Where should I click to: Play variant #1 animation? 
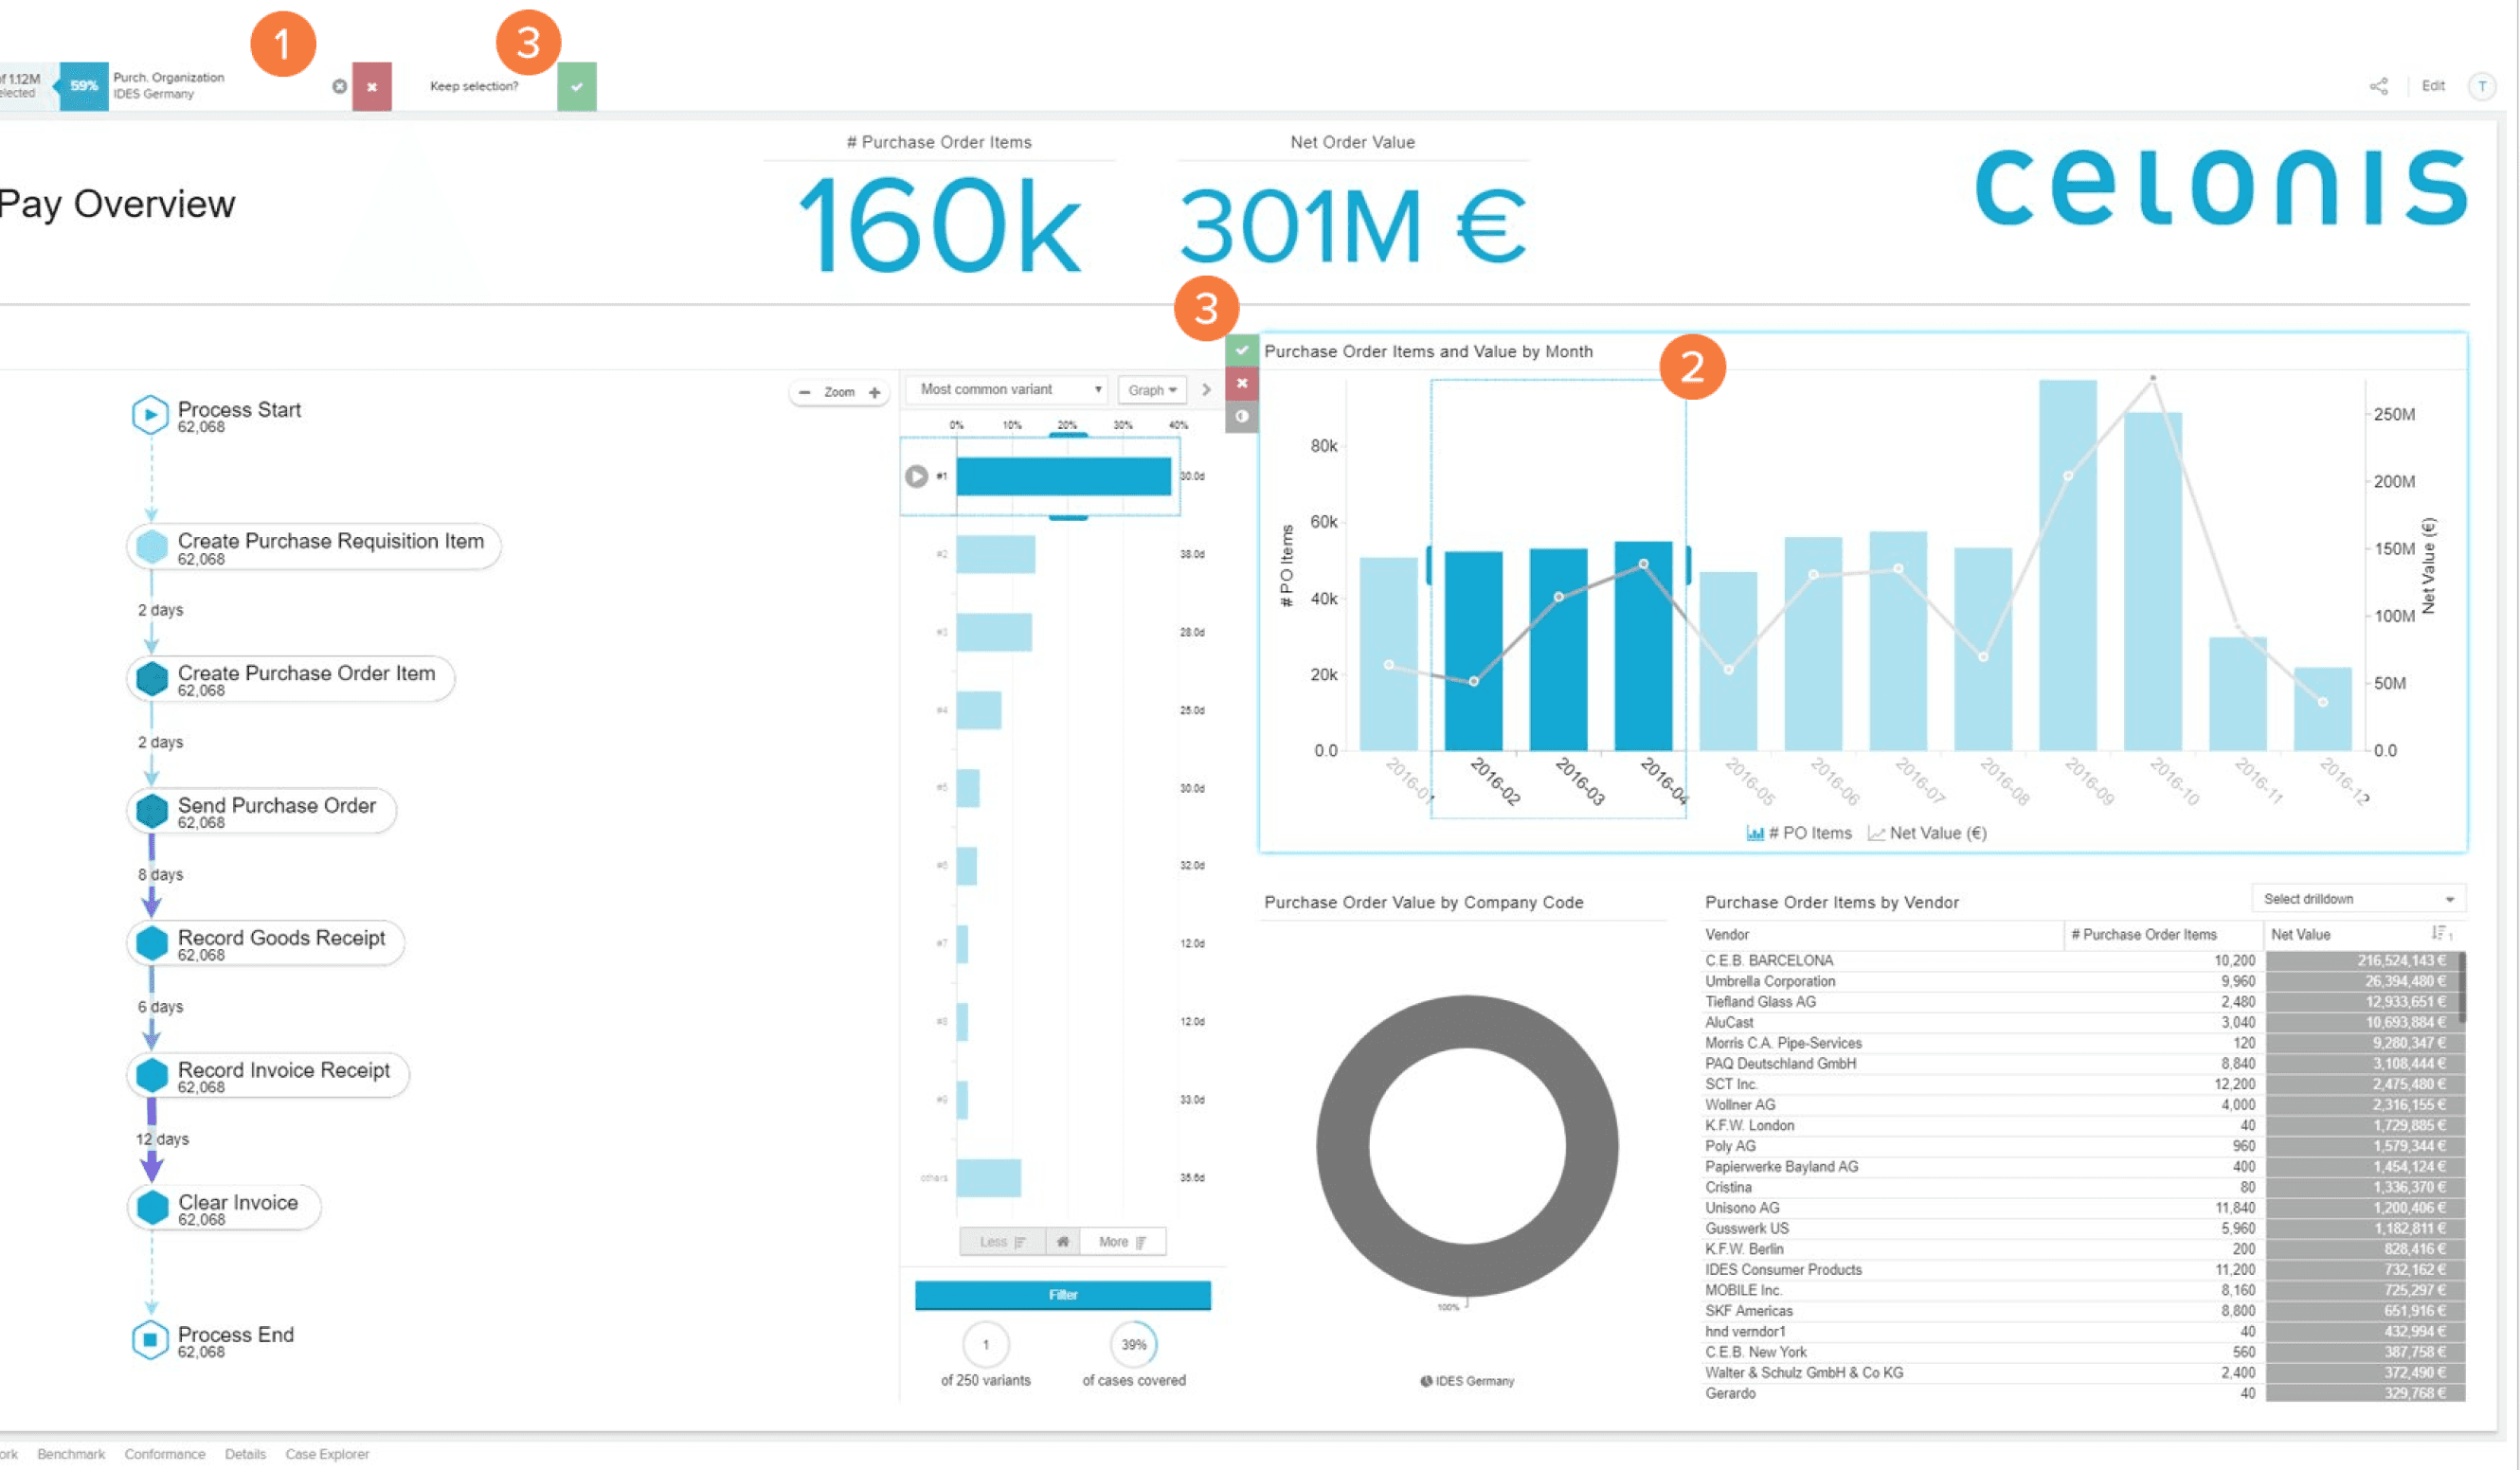pyautogui.click(x=916, y=476)
